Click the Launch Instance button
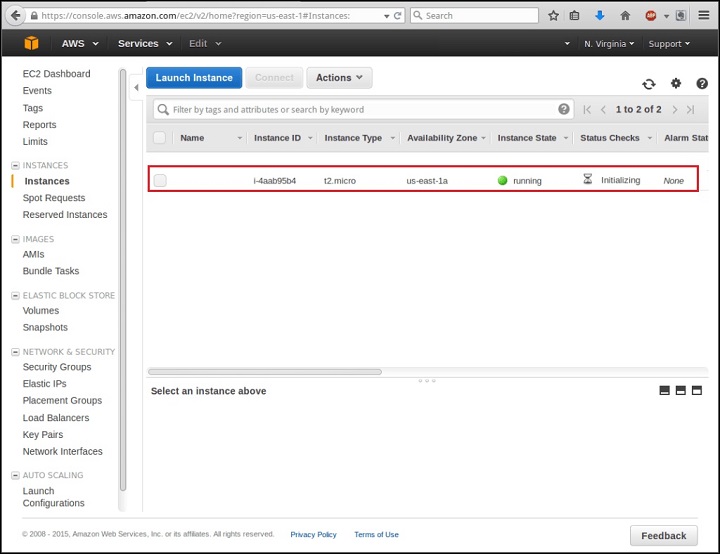The image size is (720, 554). click(194, 78)
